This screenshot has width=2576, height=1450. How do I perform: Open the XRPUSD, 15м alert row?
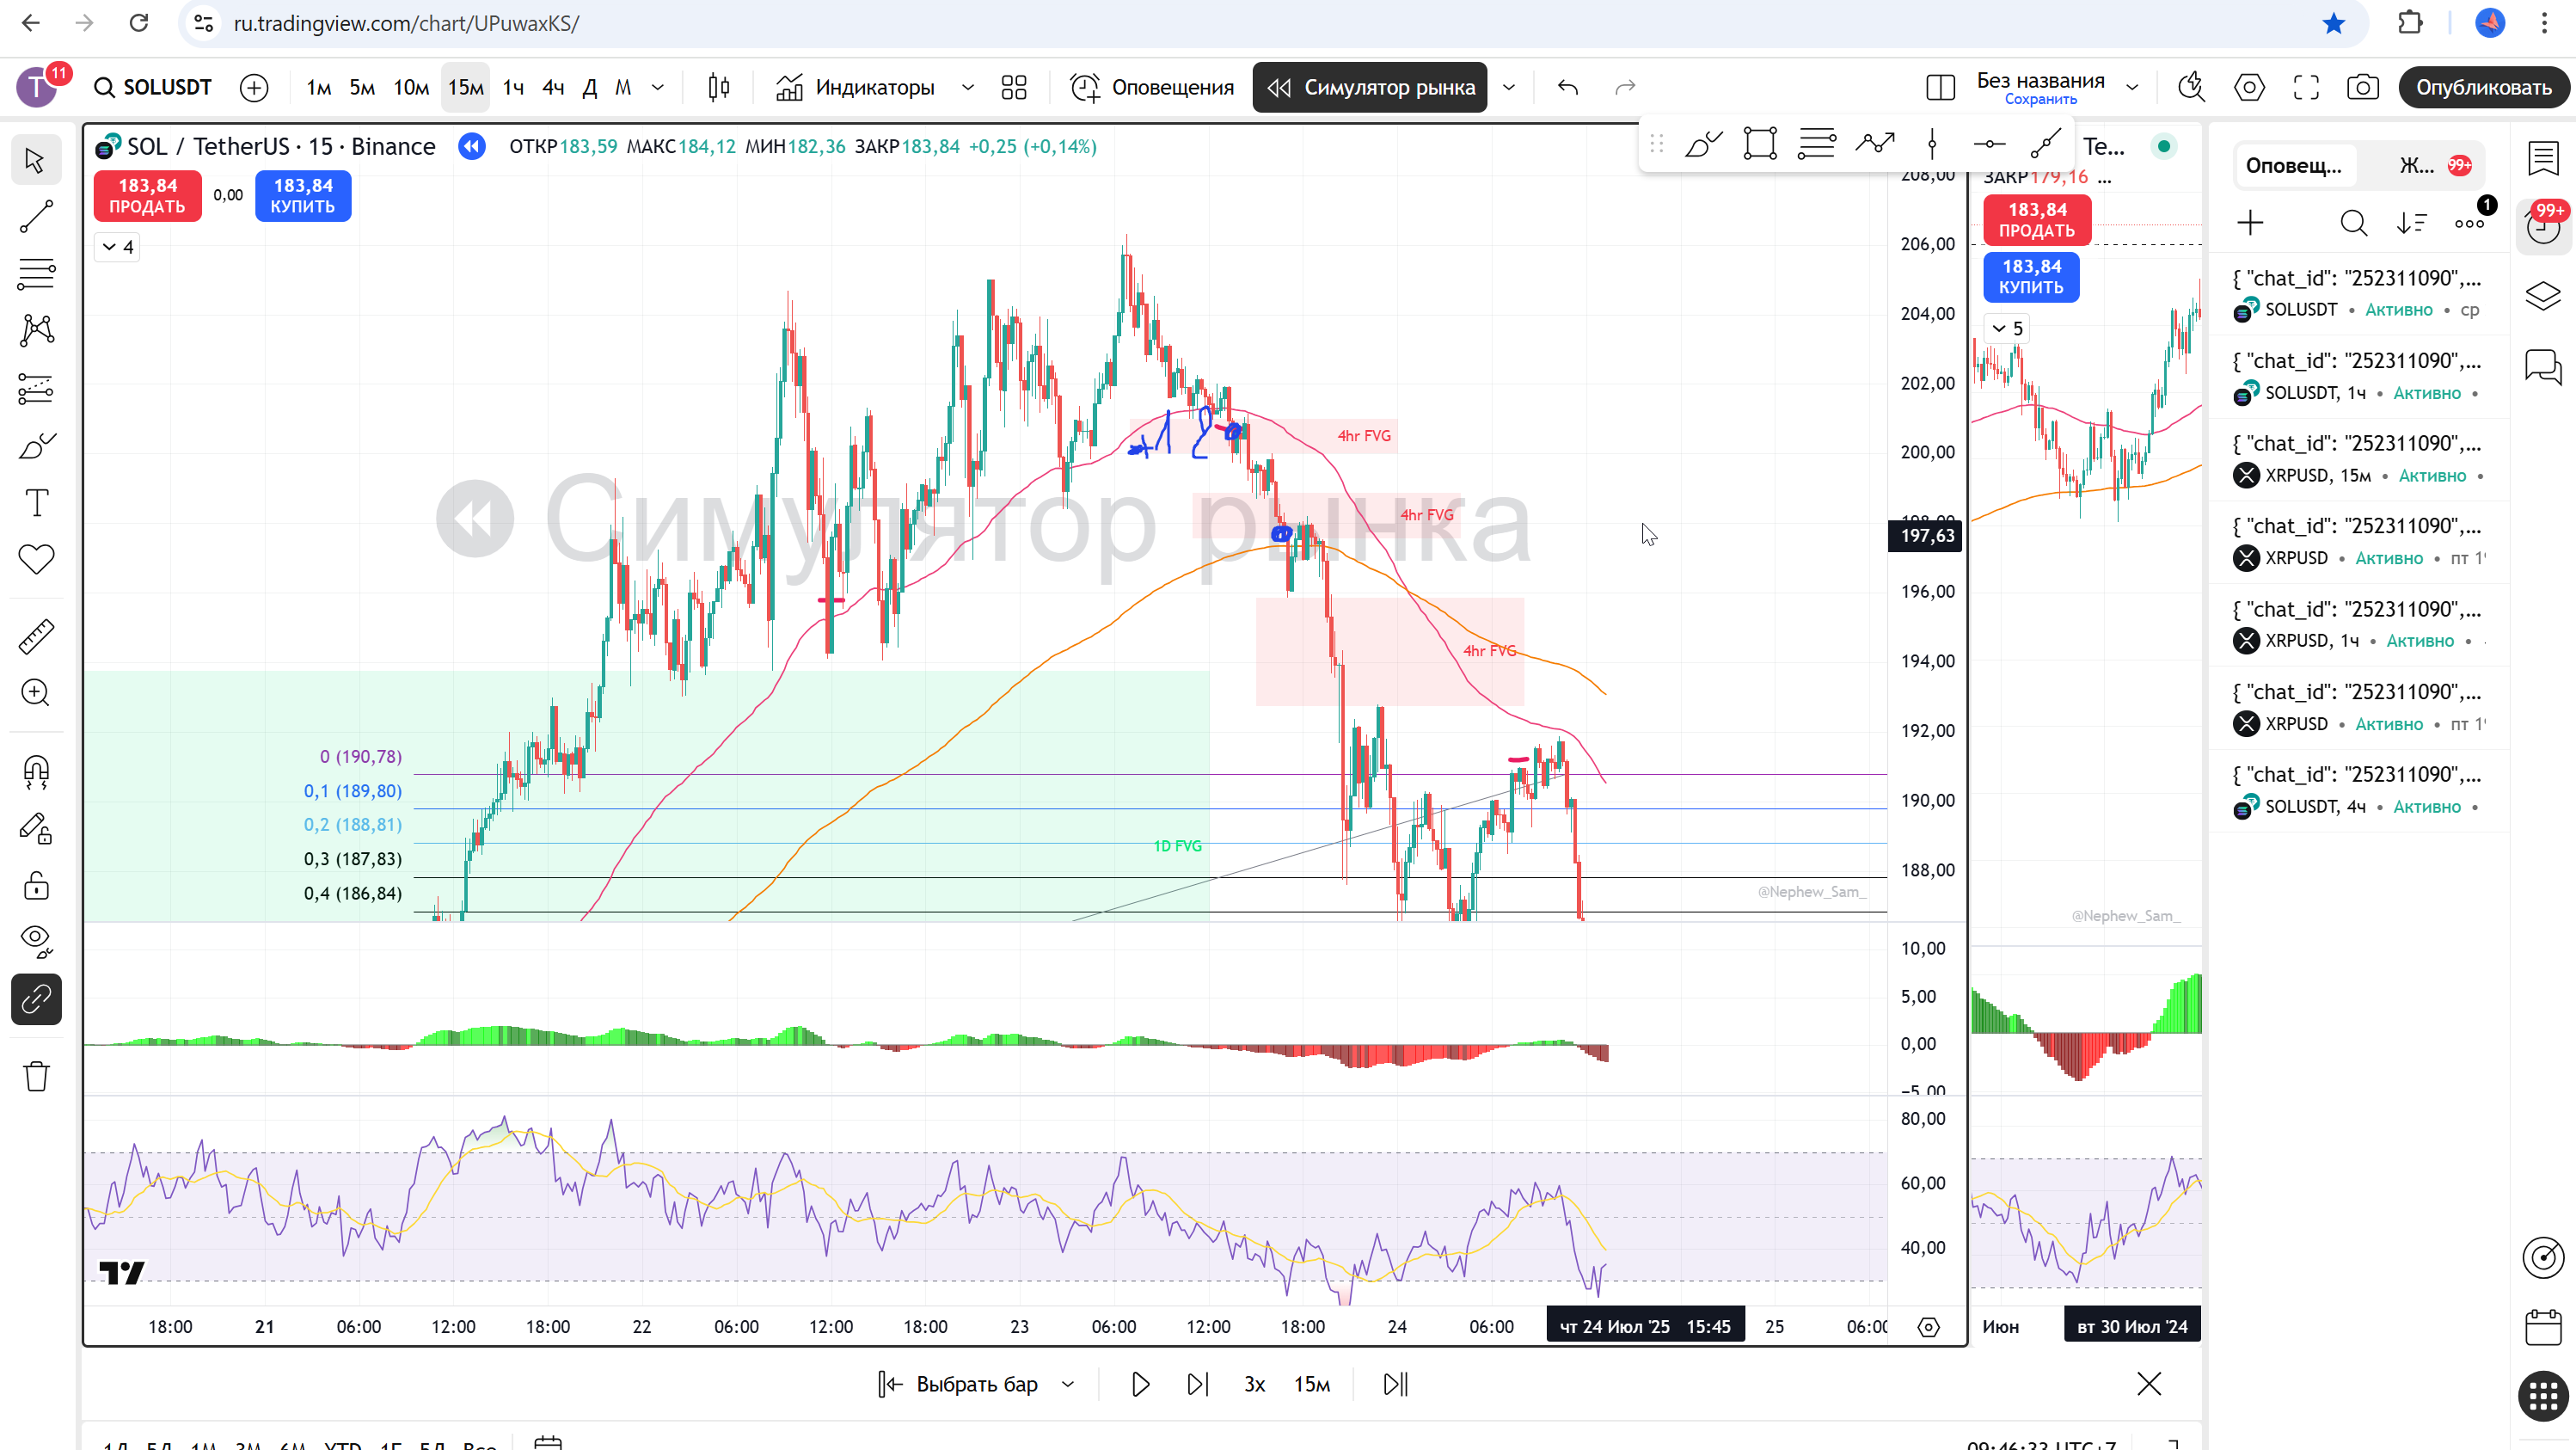2358,459
